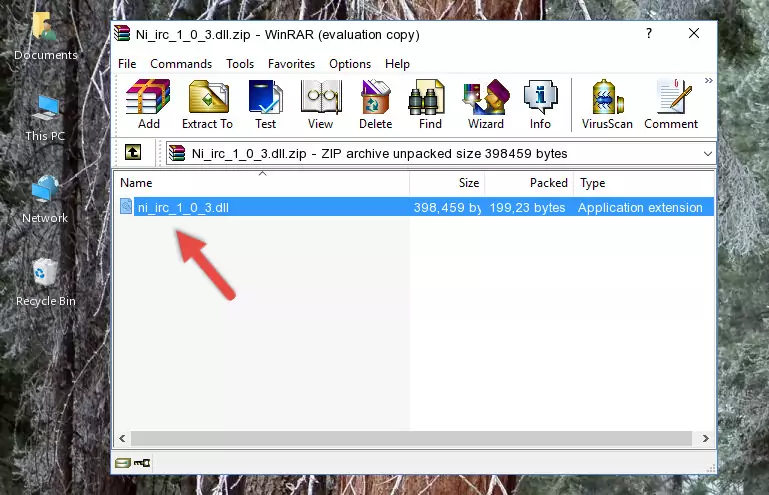Screen dimensions: 769x495
Task: Sort by Packed column header
Action: (529, 183)
